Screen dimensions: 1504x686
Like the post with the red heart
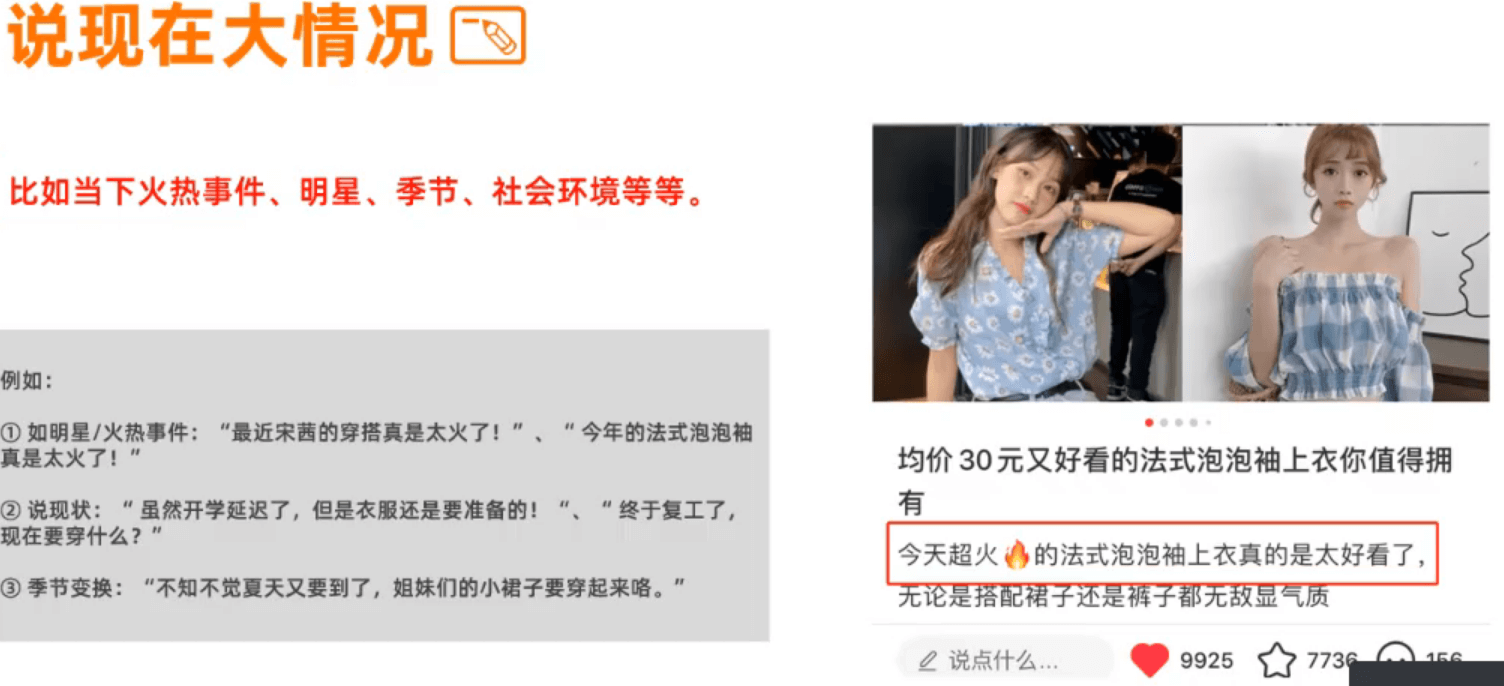click(x=1149, y=660)
